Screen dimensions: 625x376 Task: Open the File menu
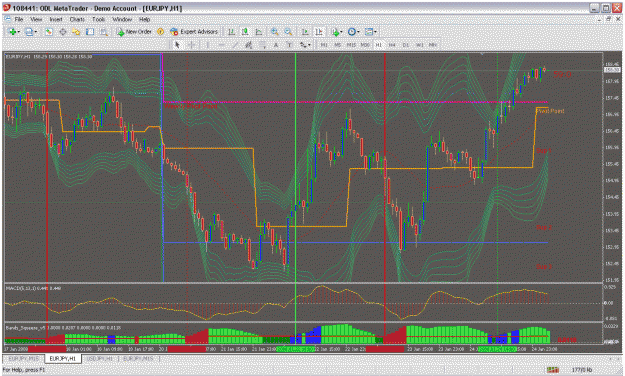[x=19, y=19]
